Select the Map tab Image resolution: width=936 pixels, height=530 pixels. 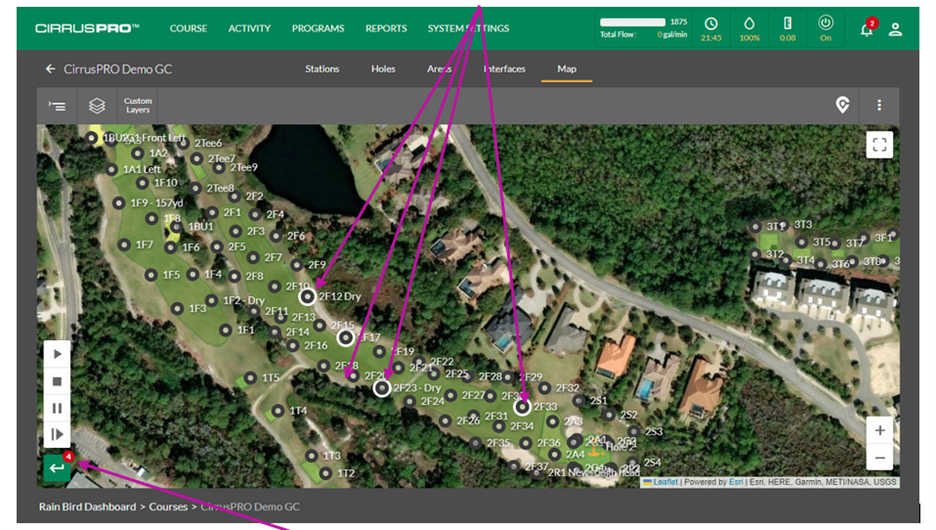pos(567,69)
